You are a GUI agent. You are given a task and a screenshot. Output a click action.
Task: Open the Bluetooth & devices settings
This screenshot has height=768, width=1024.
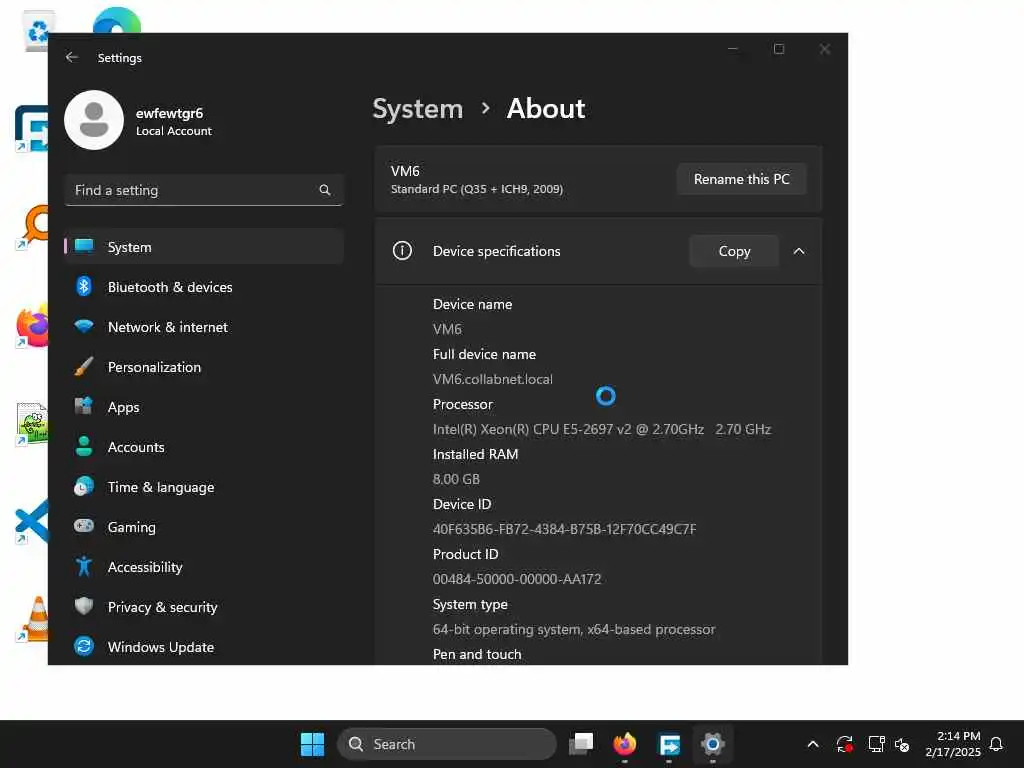click(204, 287)
